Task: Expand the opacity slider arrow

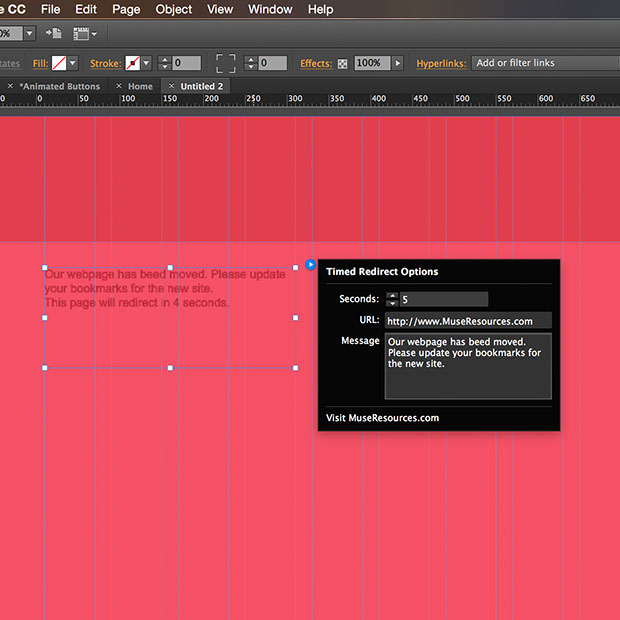Action: [398, 63]
